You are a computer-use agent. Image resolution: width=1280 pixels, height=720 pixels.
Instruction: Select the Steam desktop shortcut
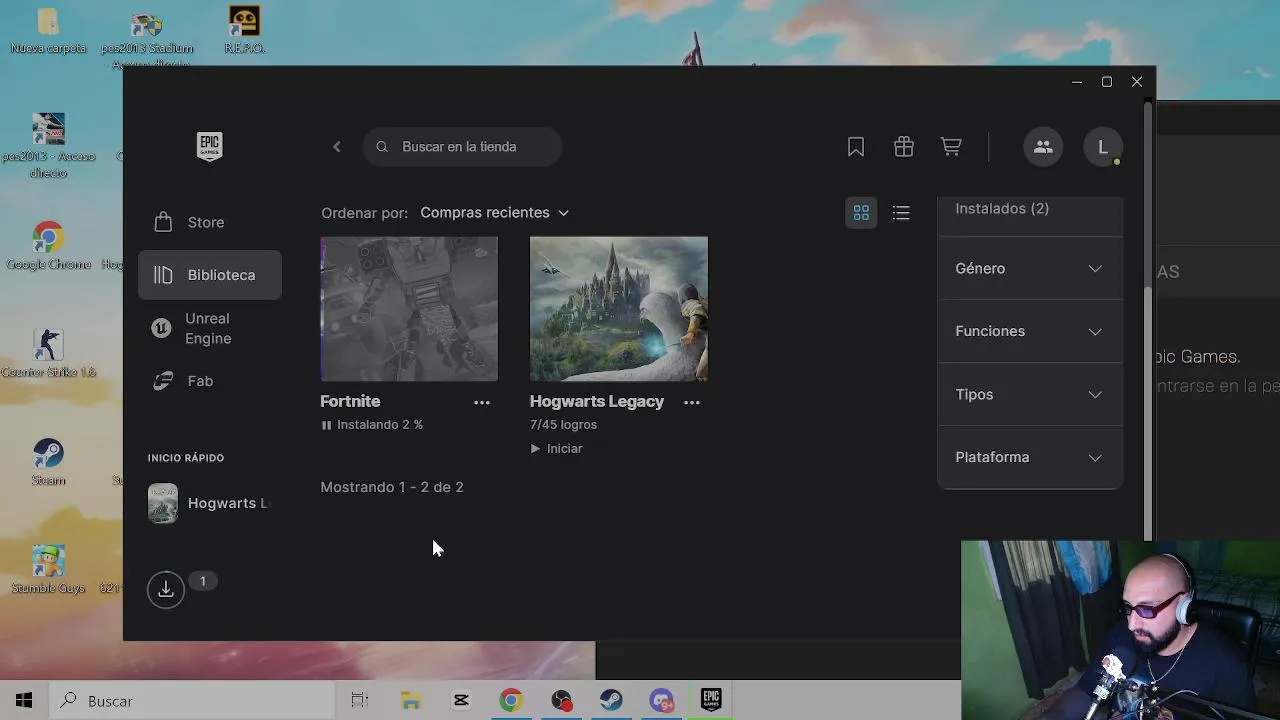tap(48, 462)
